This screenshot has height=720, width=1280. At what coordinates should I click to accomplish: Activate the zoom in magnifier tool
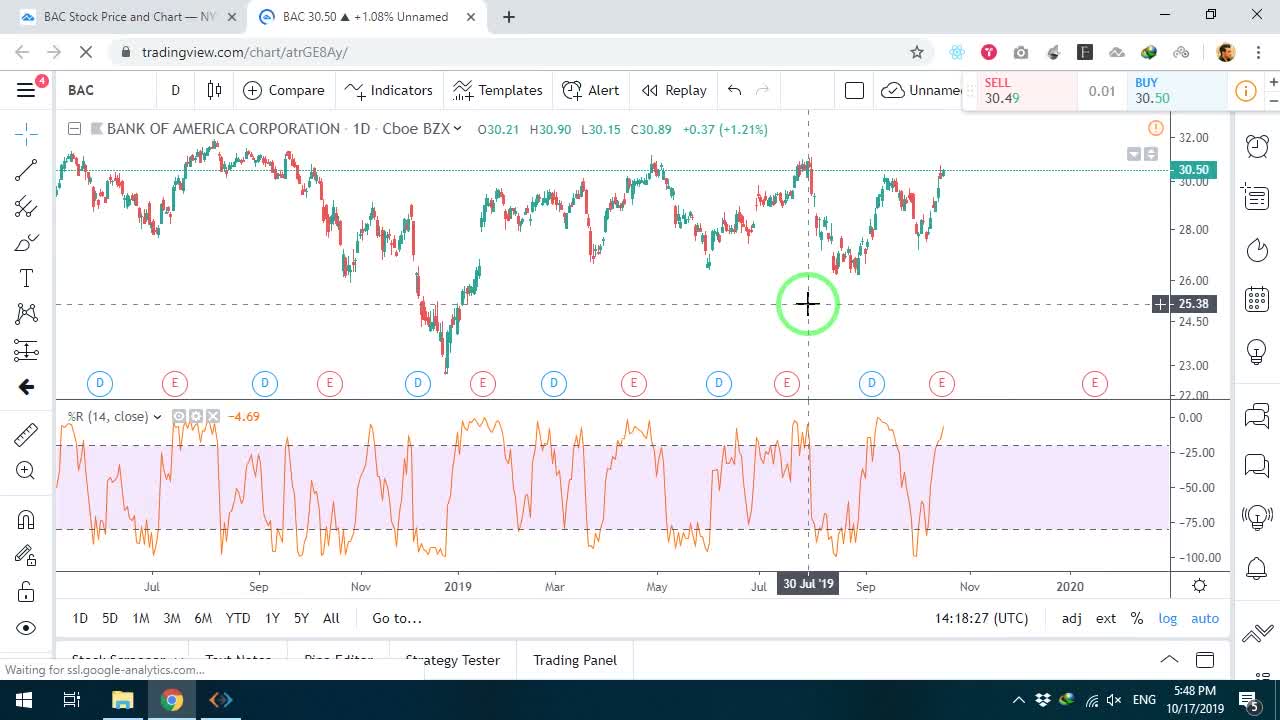click(26, 470)
